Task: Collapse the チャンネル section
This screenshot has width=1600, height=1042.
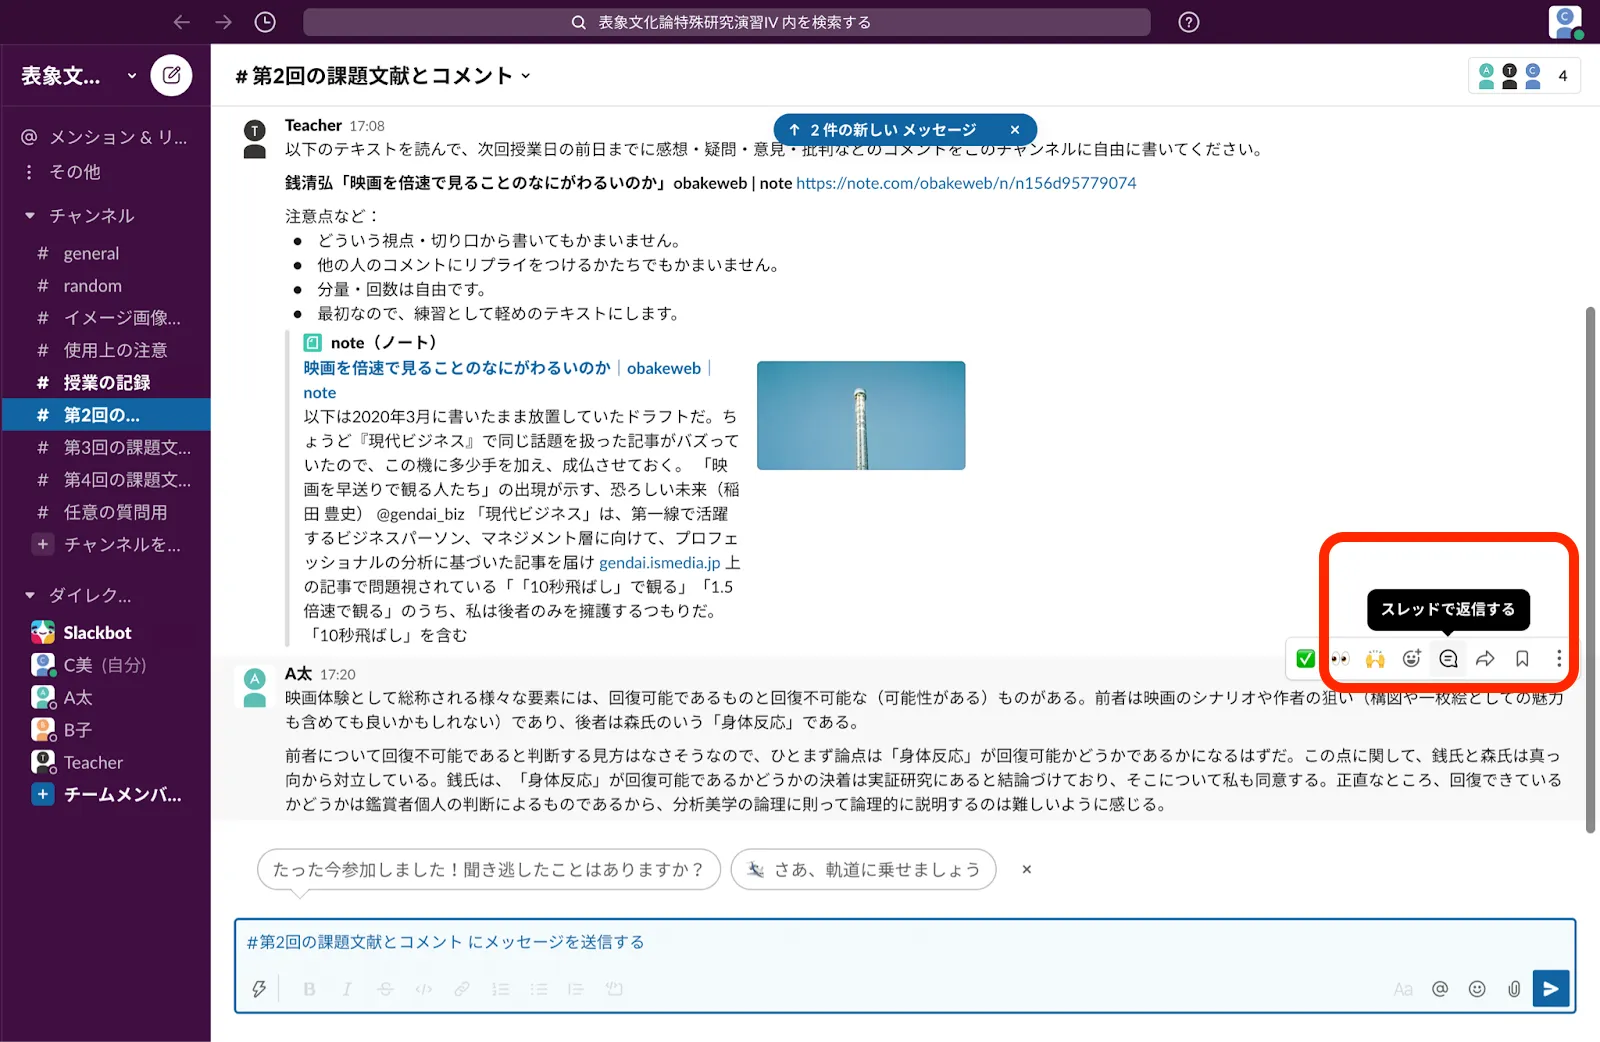Action: (30, 216)
